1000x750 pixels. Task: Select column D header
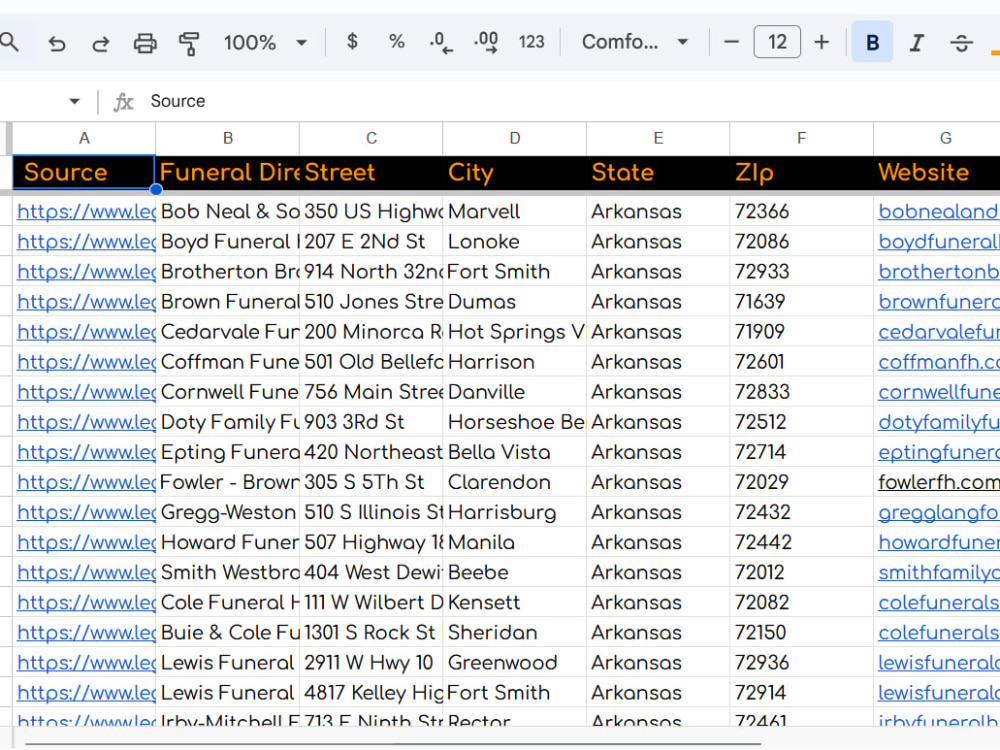[x=515, y=138]
